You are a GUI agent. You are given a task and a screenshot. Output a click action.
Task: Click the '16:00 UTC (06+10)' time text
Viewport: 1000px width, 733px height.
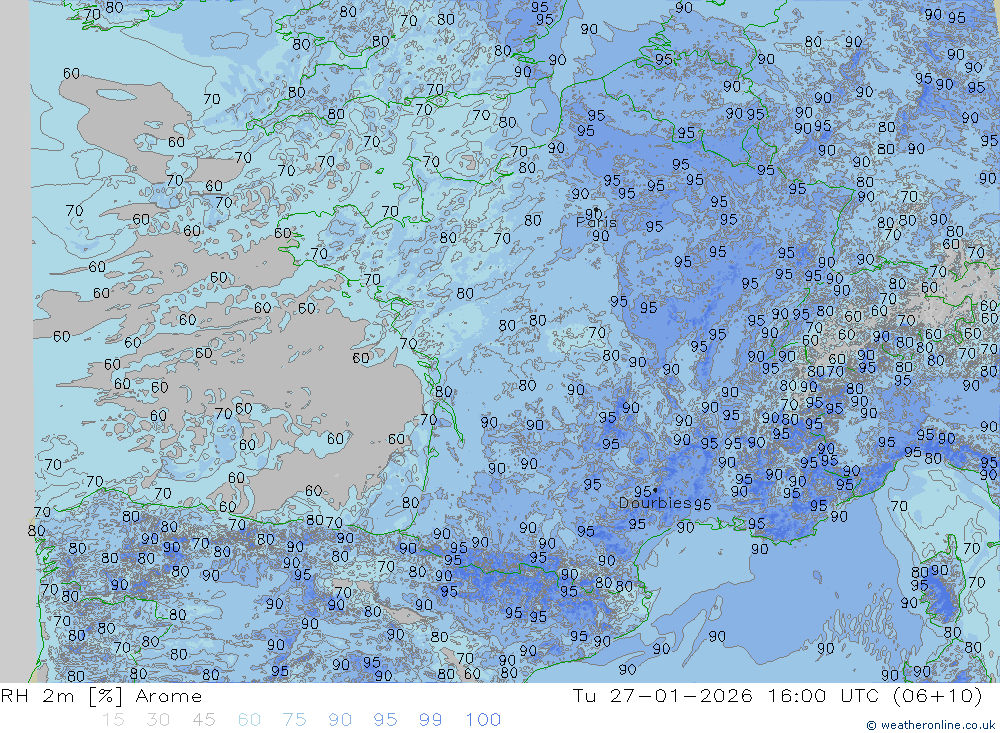click(874, 696)
